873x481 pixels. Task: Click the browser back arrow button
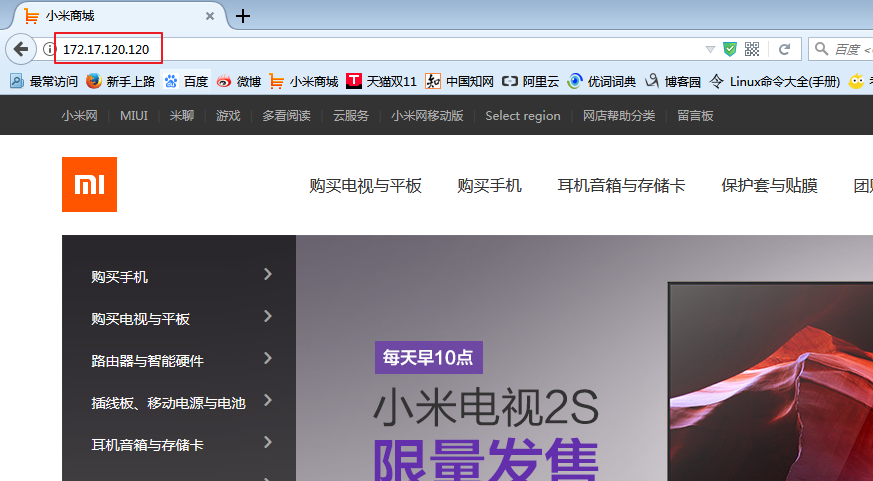pyautogui.click(x=21, y=50)
